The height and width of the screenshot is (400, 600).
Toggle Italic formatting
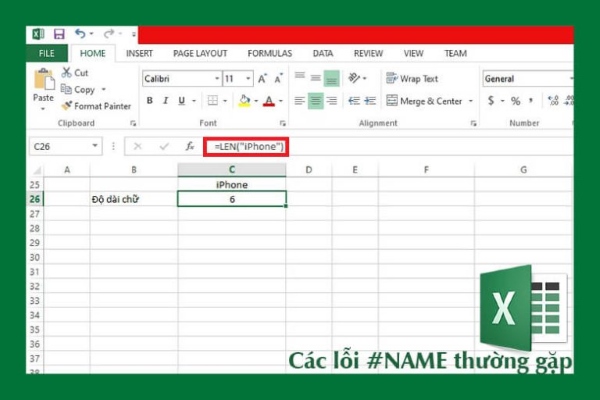pyautogui.click(x=165, y=101)
